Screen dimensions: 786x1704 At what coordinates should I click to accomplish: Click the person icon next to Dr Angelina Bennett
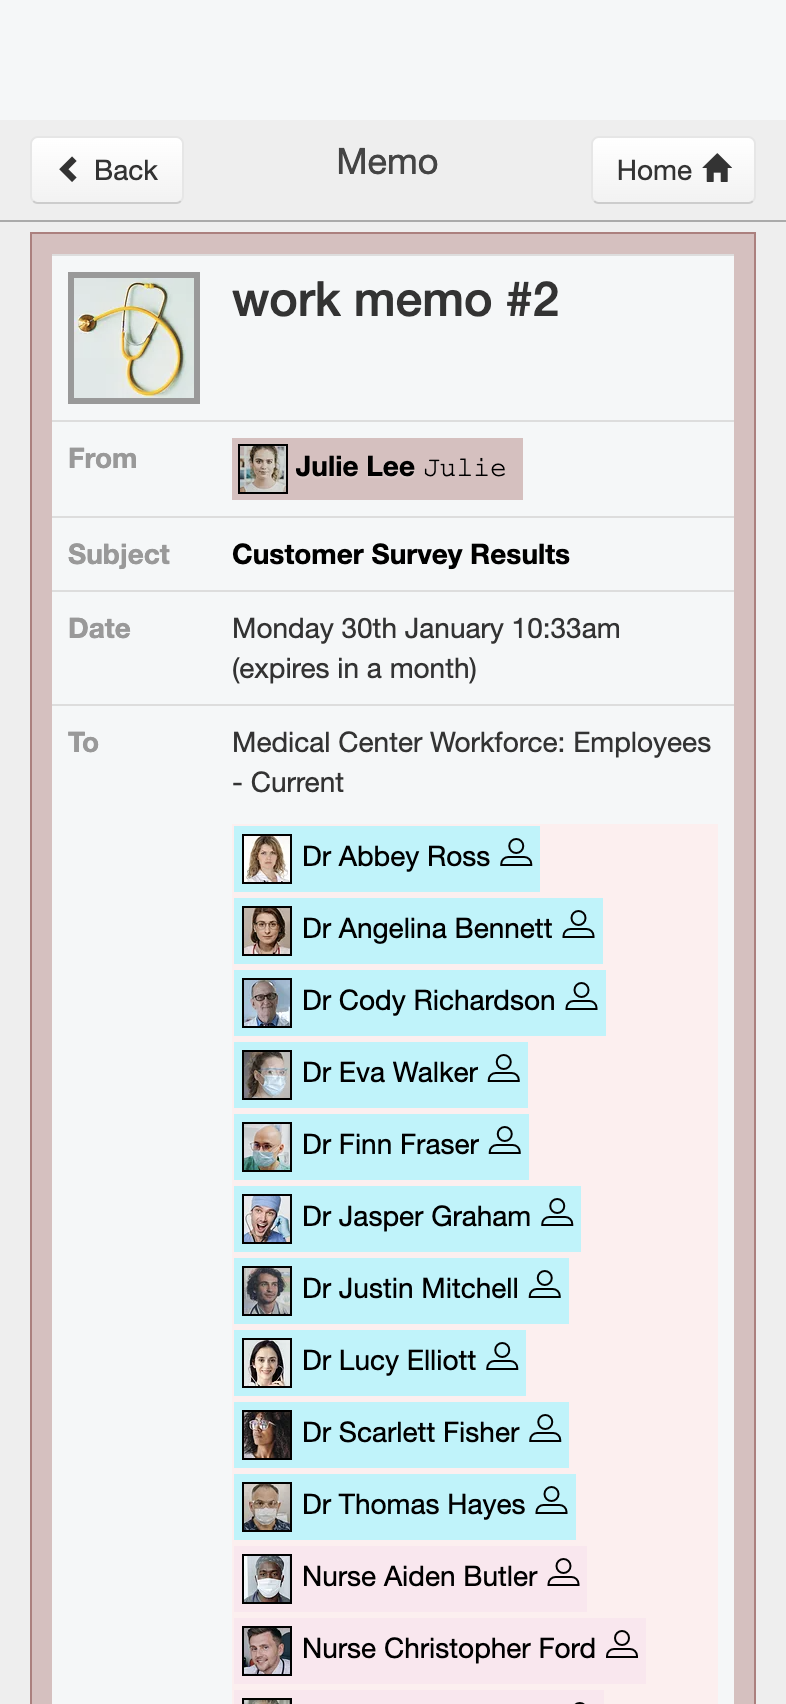[x=578, y=925]
